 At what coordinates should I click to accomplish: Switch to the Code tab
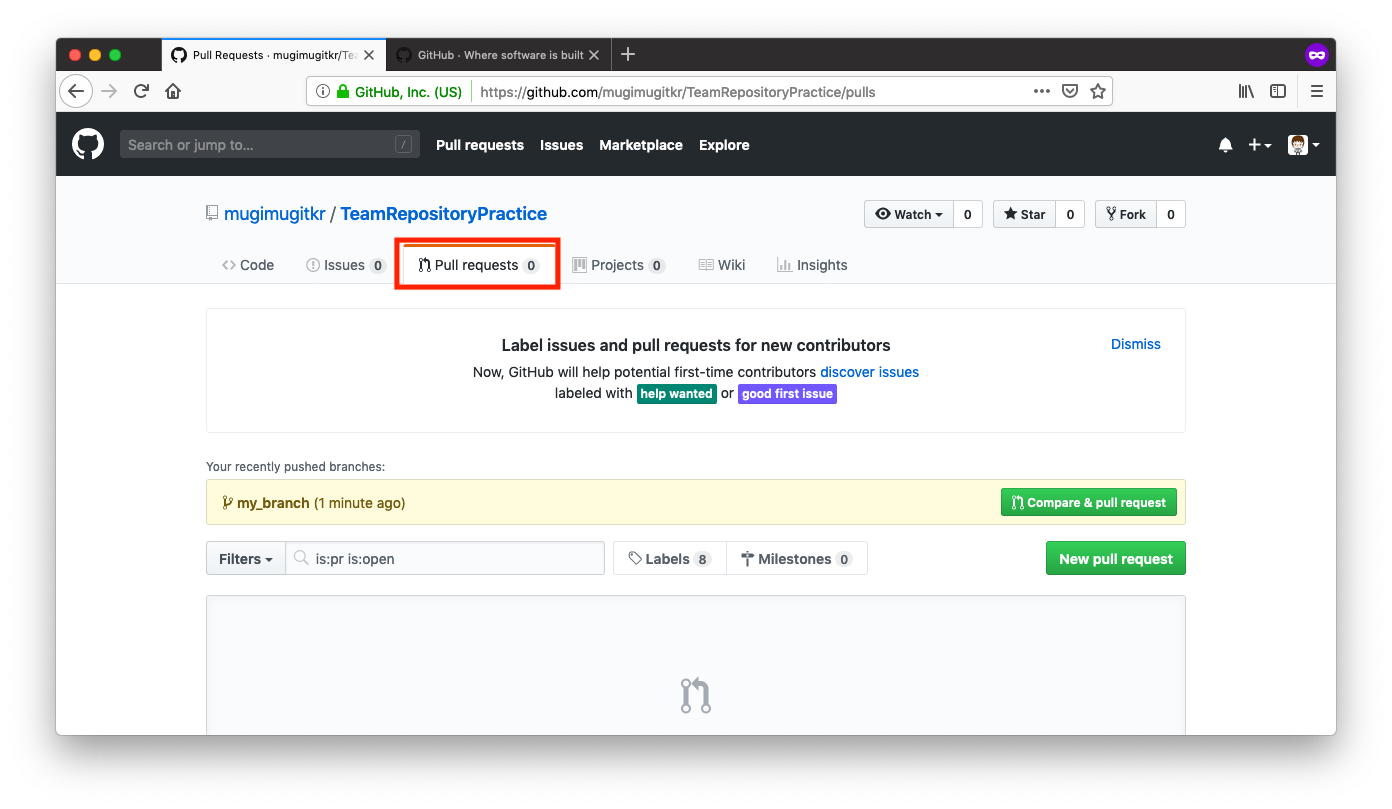click(x=248, y=265)
